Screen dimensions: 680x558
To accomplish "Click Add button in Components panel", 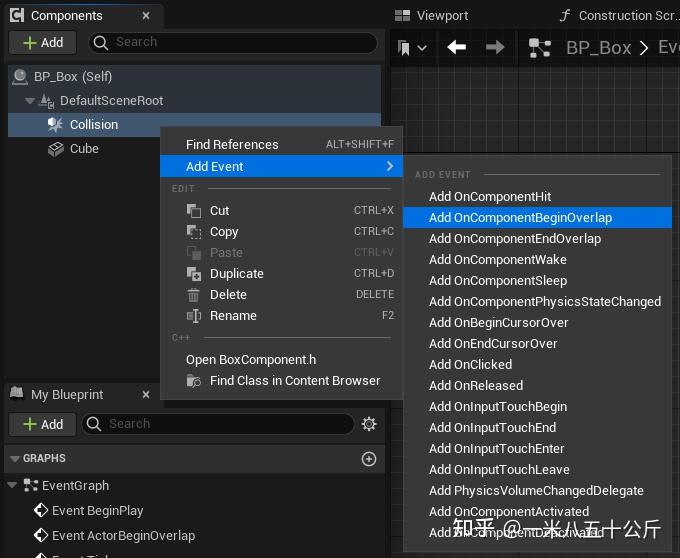I will tap(42, 42).
